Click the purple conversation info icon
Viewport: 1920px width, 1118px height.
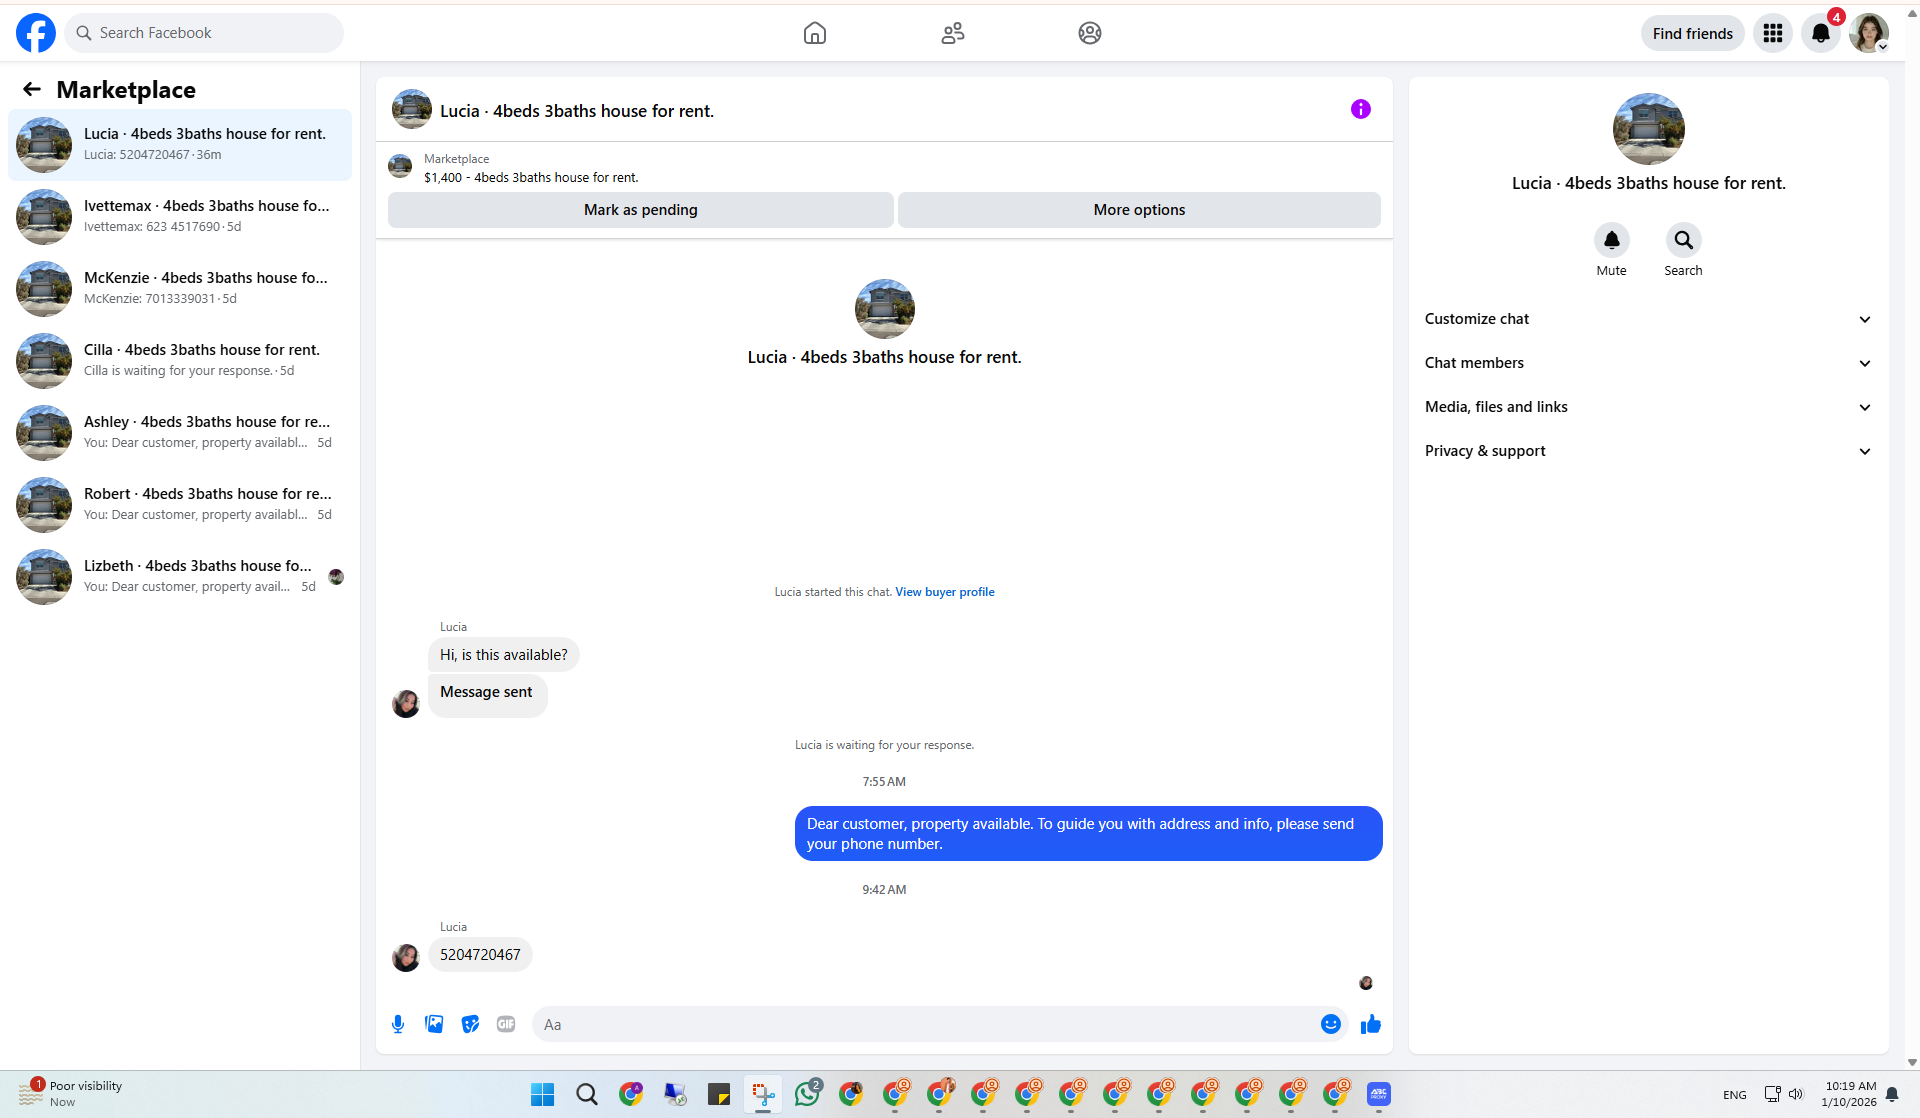tap(1360, 109)
